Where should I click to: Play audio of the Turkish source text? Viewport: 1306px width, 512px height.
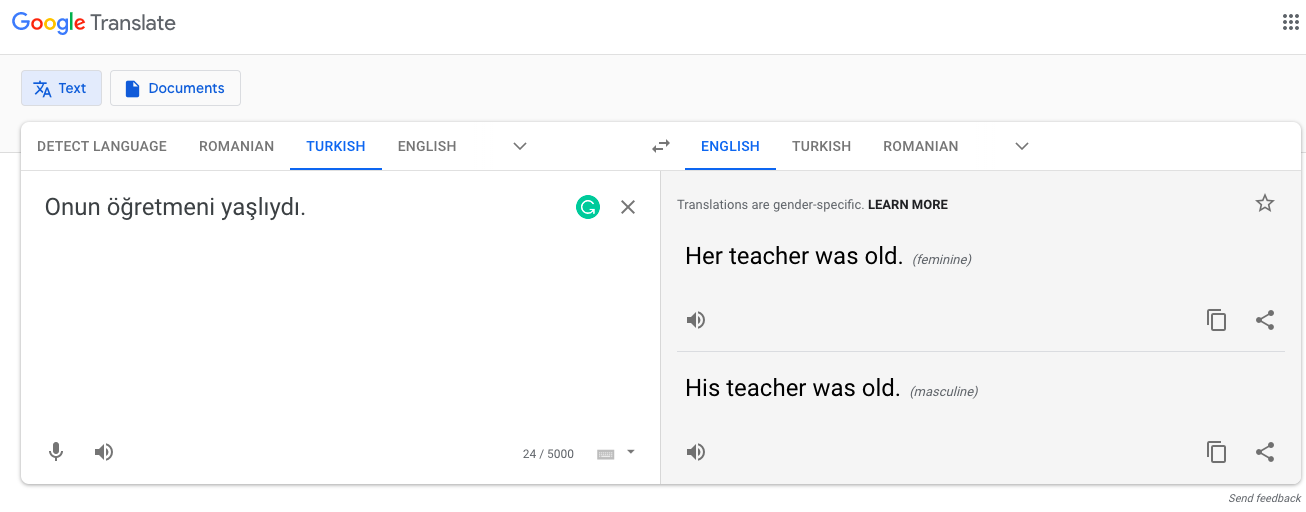(104, 452)
